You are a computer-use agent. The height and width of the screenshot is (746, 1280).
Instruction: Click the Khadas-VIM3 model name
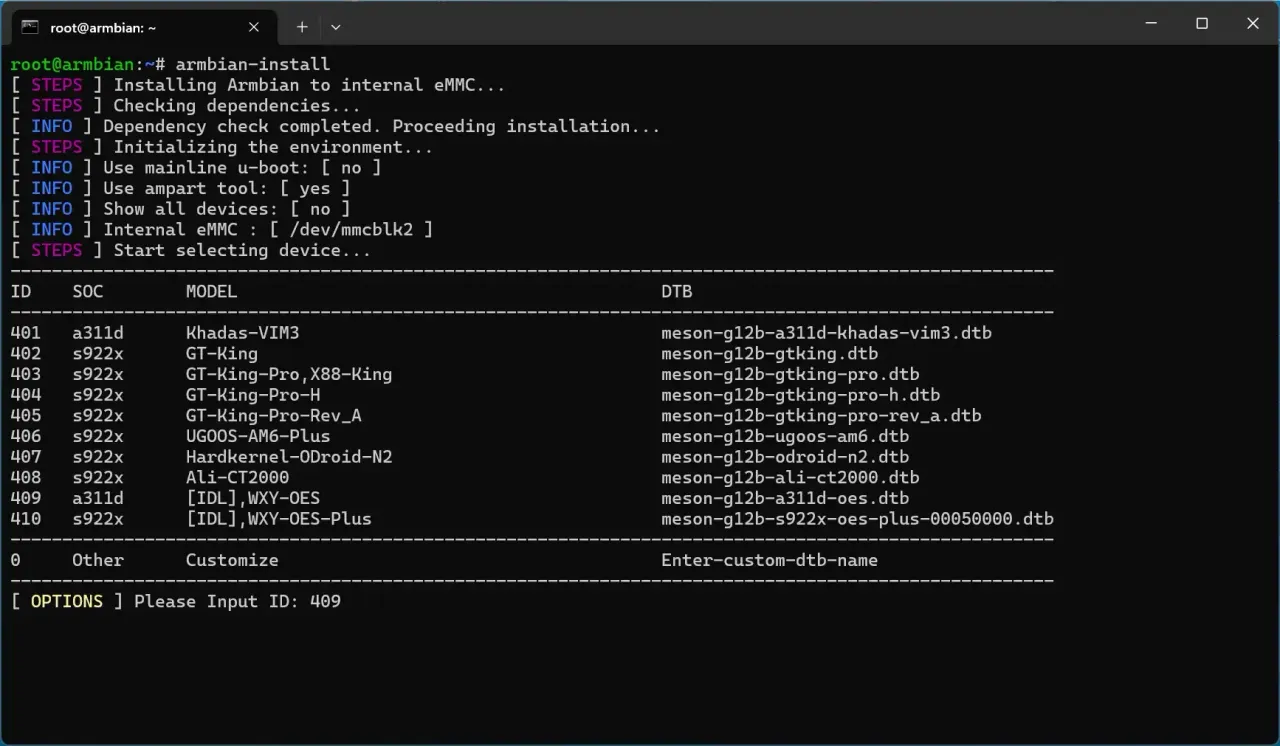(x=242, y=333)
